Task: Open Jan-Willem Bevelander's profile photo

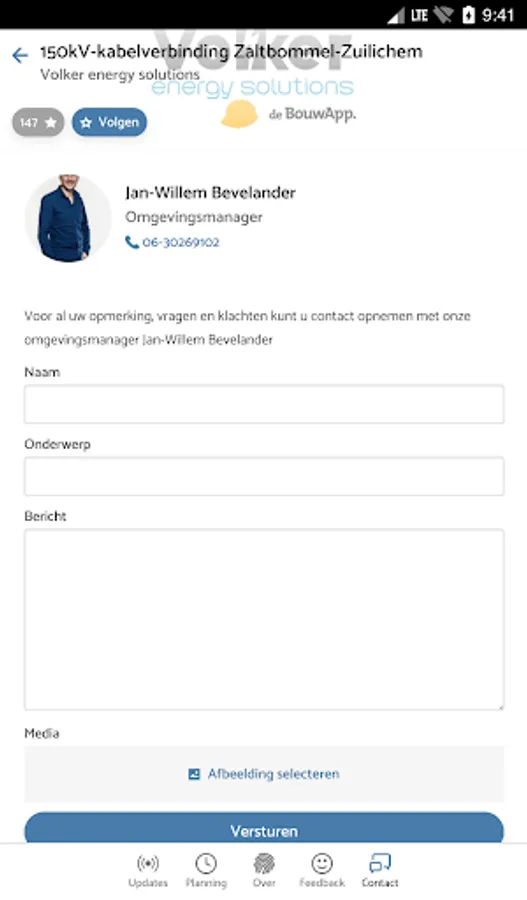Action: coord(68,218)
